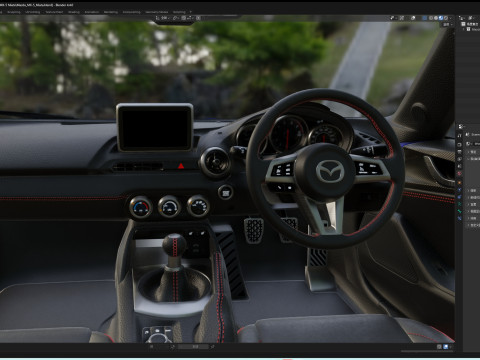Viewport: 480px width, 360px height.
Task: Open transform orientation dropdown
Action: (163, 18)
